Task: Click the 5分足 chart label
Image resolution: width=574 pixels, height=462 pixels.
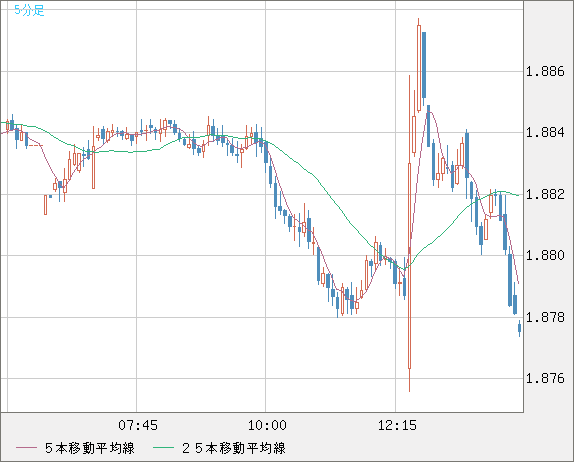Action: (x=29, y=10)
